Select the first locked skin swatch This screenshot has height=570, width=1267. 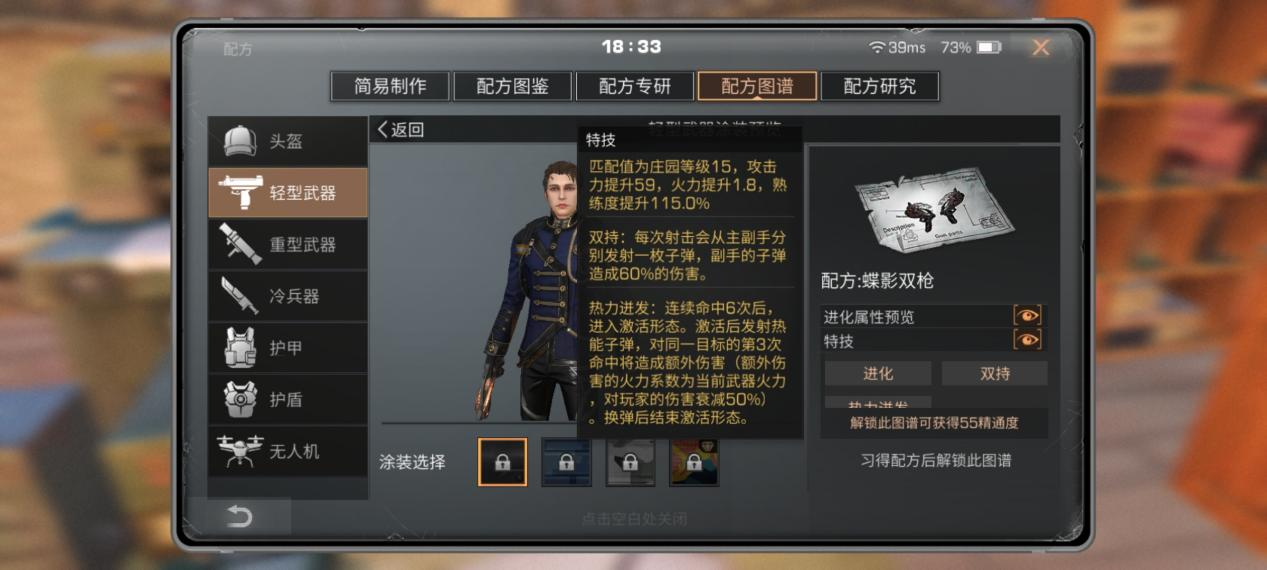[x=502, y=462]
